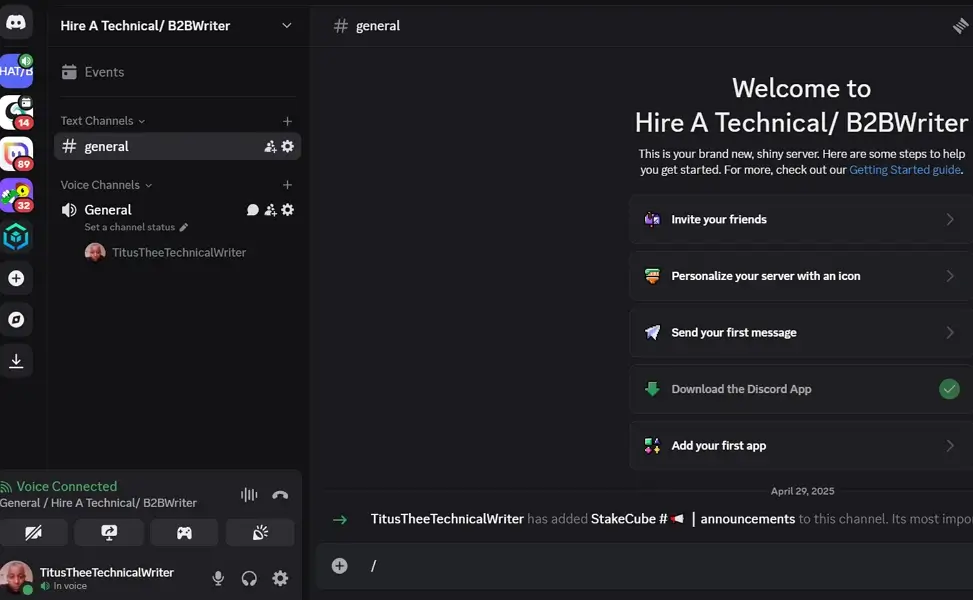Mute the microphone

pos(218,578)
